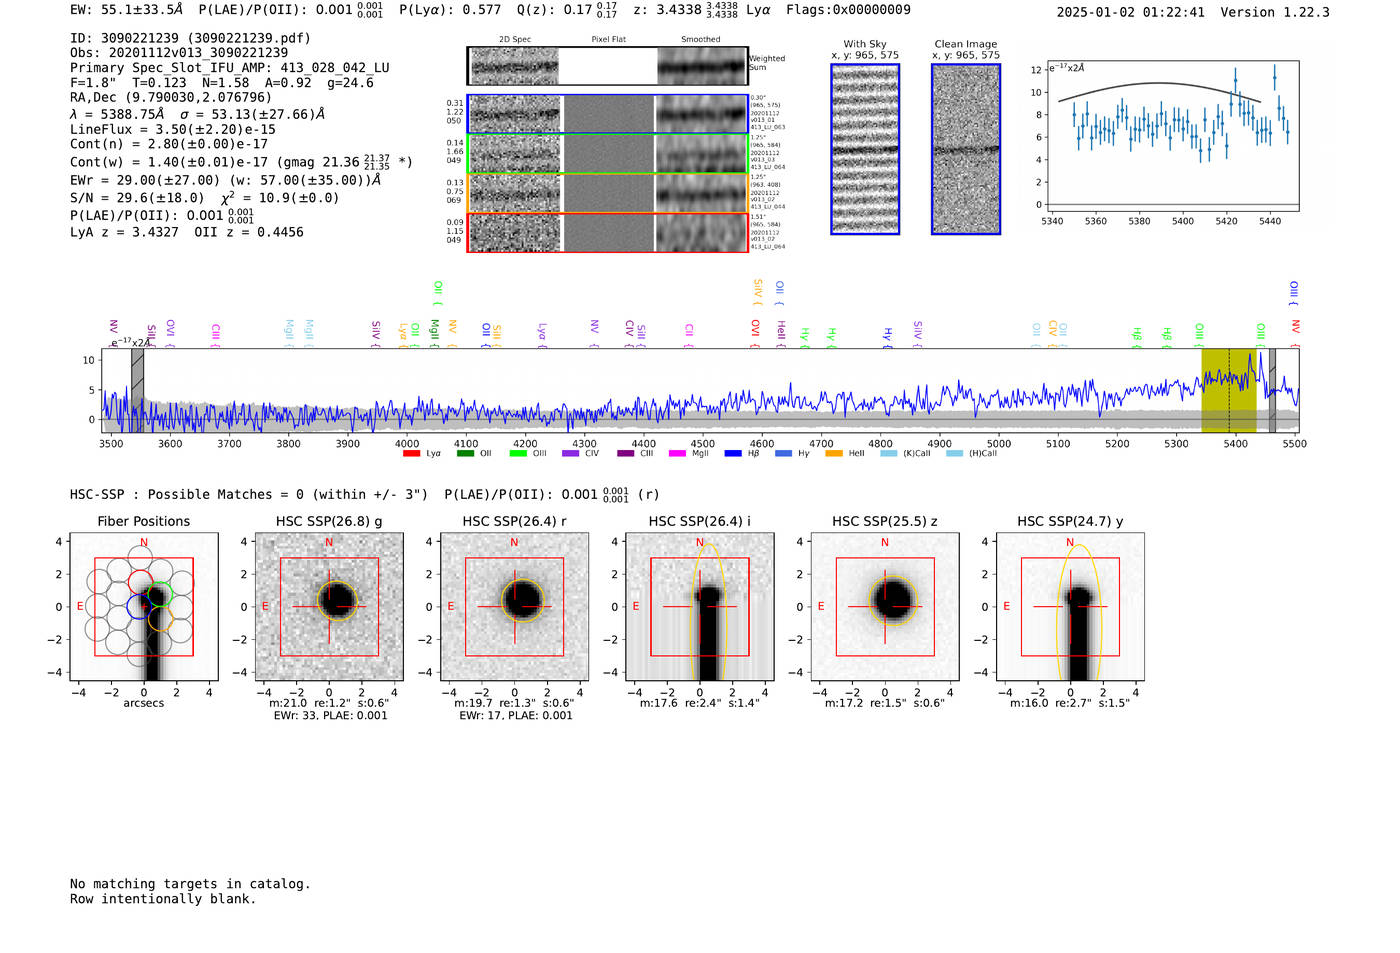Select the With Sky spectrum image
The image size is (1400, 953).
(865, 149)
